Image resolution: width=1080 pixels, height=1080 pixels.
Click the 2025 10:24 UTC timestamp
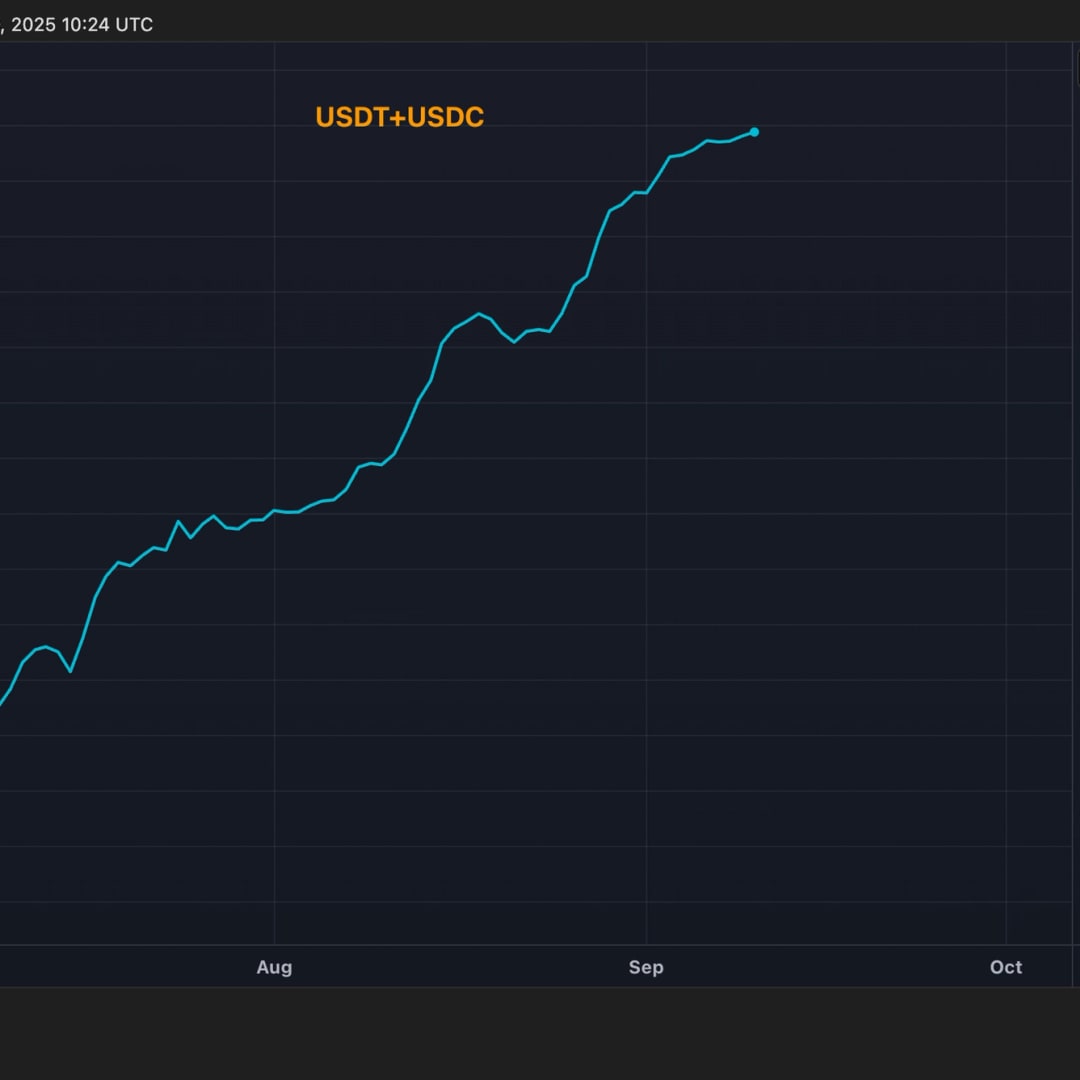click(x=82, y=25)
